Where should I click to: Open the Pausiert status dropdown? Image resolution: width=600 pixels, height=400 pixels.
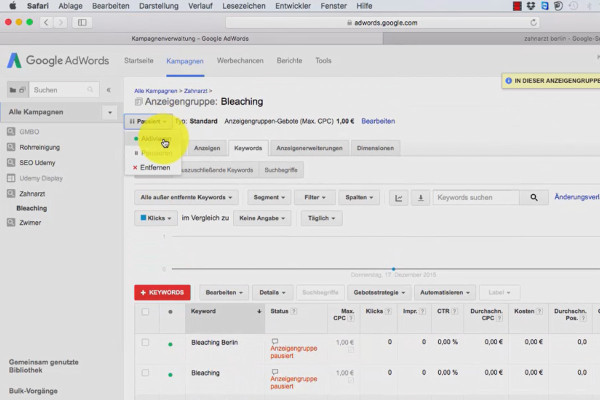(x=148, y=121)
